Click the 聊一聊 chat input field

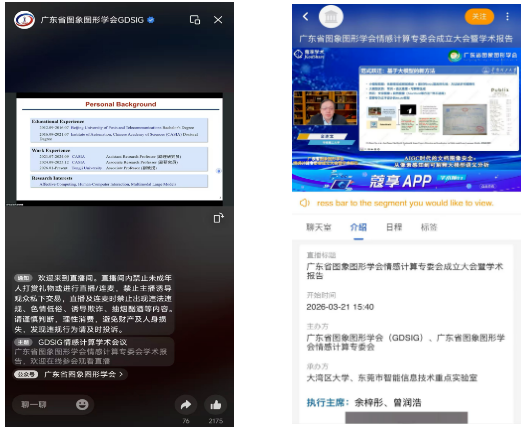tap(53, 405)
